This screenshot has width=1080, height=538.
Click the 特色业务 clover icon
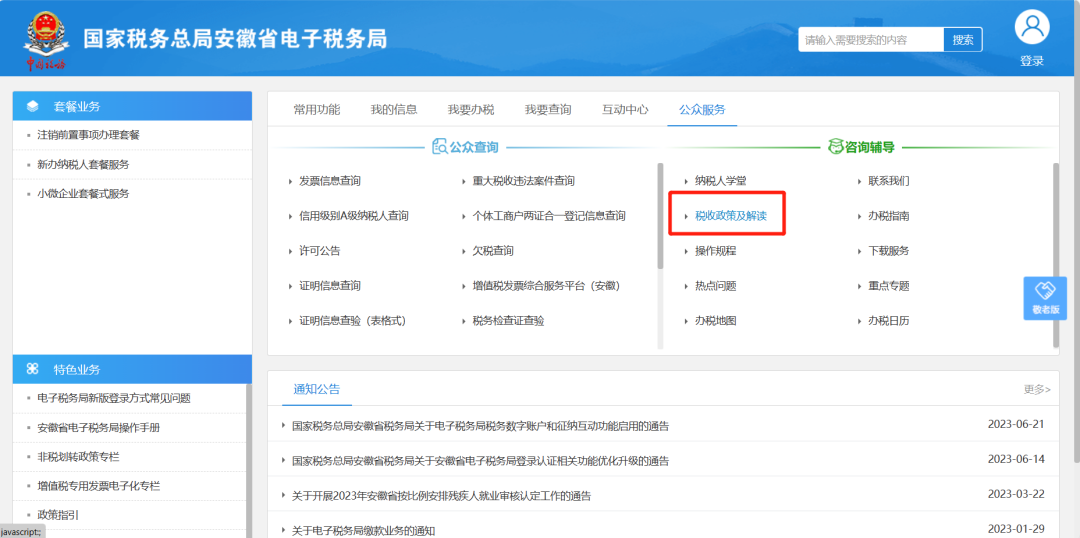tap(32, 370)
